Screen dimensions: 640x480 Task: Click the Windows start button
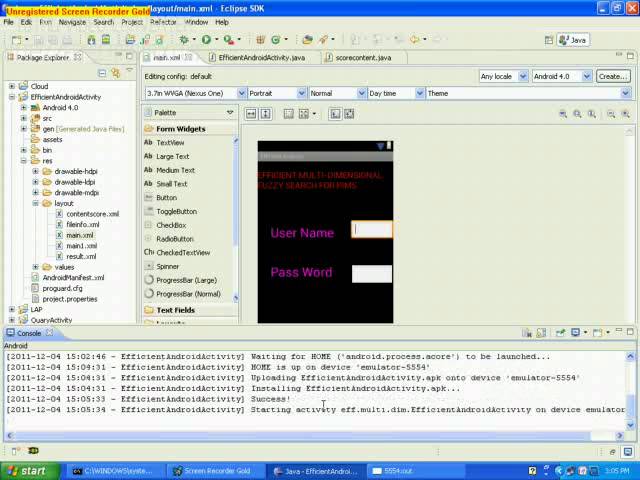coord(29,471)
